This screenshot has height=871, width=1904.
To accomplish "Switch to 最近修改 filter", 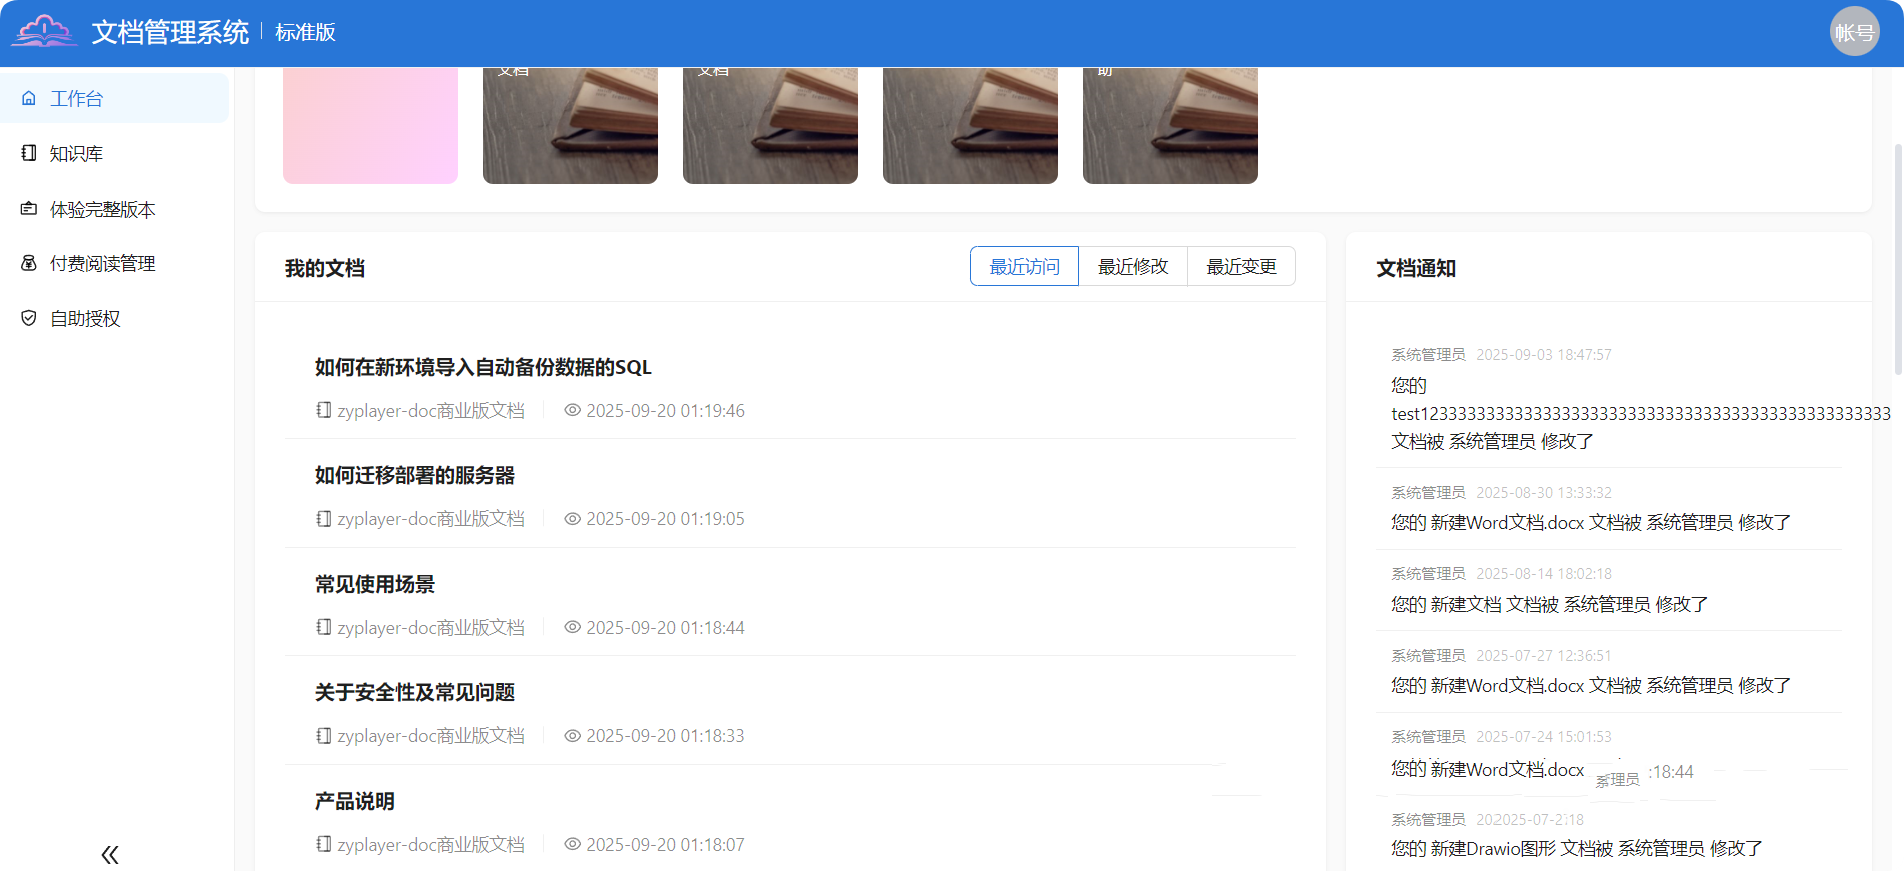I will (x=1132, y=266).
